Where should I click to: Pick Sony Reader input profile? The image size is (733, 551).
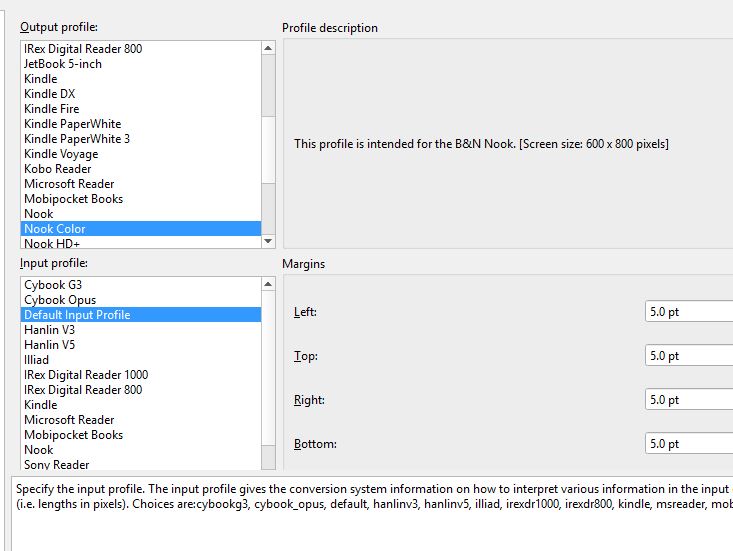pos(57,465)
